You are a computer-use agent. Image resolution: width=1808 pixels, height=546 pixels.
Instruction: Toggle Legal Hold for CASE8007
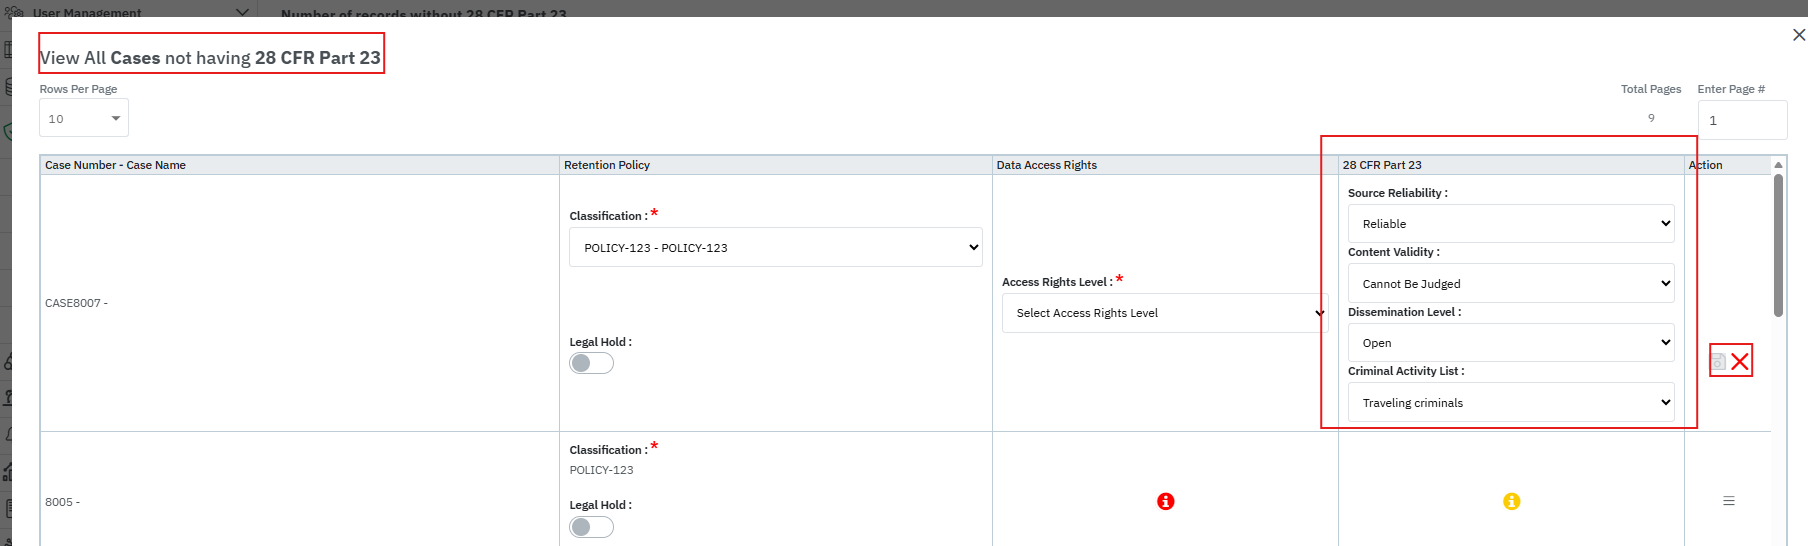591,363
